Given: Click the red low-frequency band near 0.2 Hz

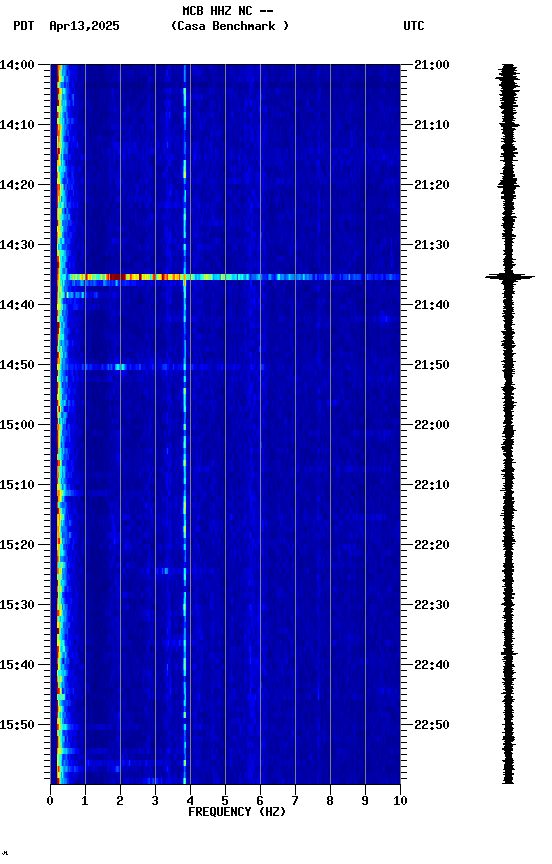Looking at the screenshot, I should (x=58, y=424).
